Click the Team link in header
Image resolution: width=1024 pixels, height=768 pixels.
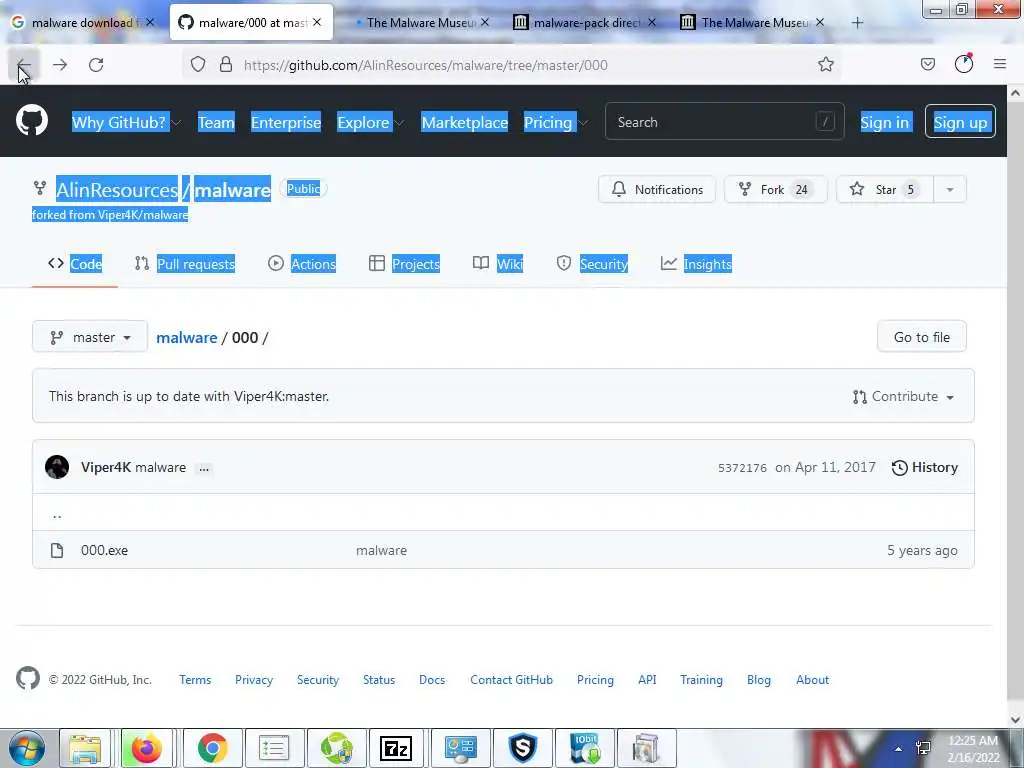(216, 122)
